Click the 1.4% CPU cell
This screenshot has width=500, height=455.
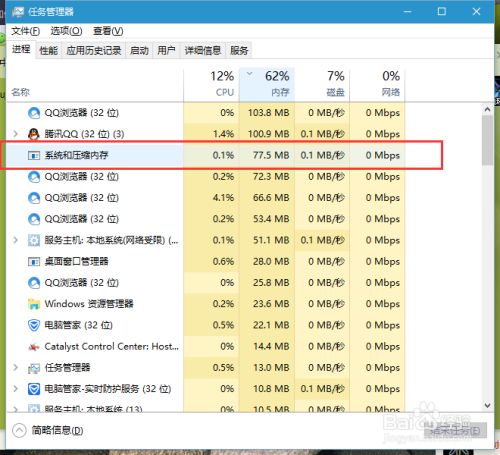[211, 134]
